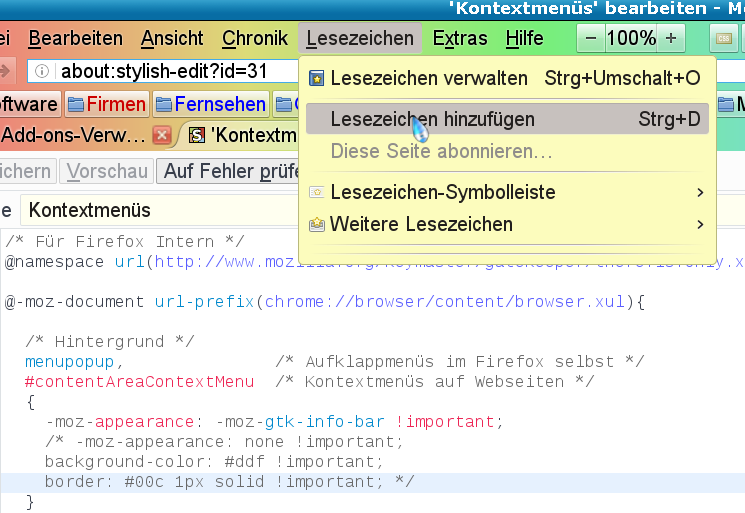745x513 pixels.
Task: Close the Add-ons-Verwaltung tab
Action: (161, 135)
